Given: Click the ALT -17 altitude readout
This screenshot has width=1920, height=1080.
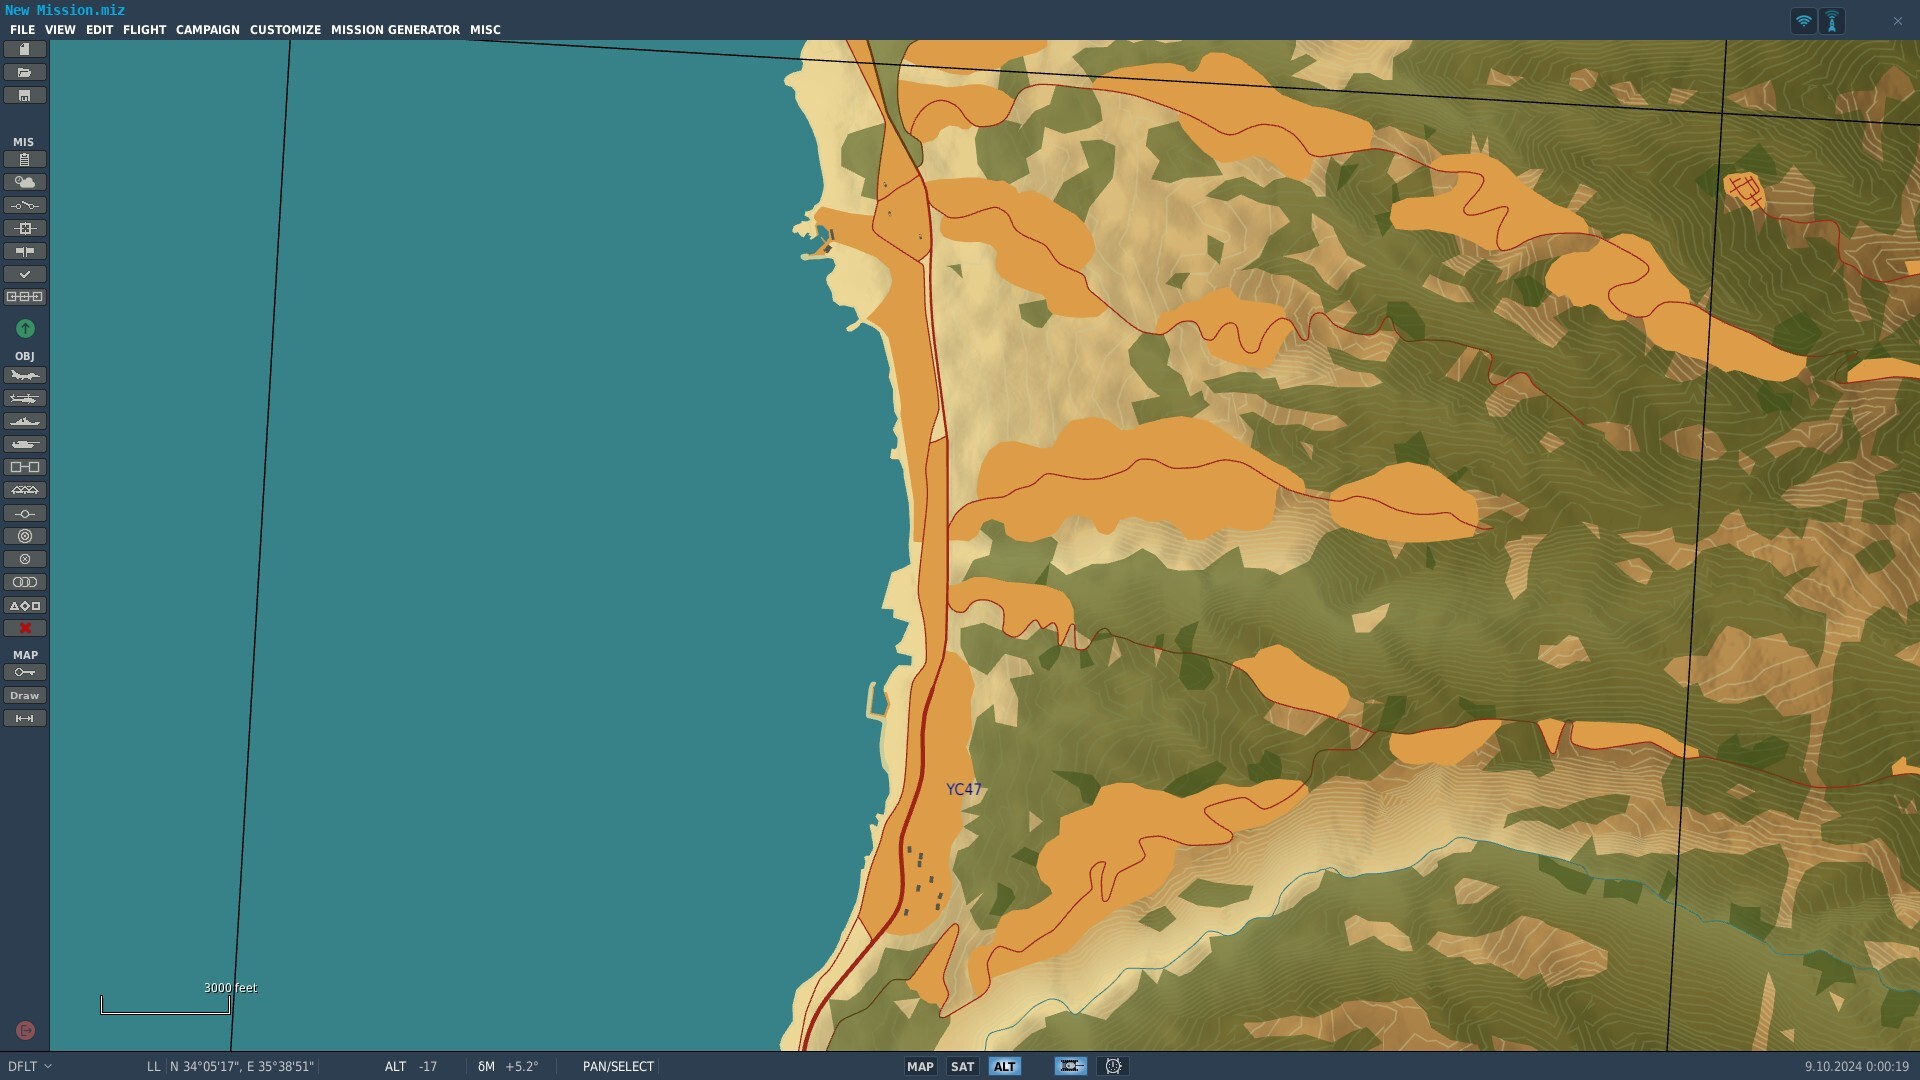Looking at the screenshot, I should [x=411, y=1066].
